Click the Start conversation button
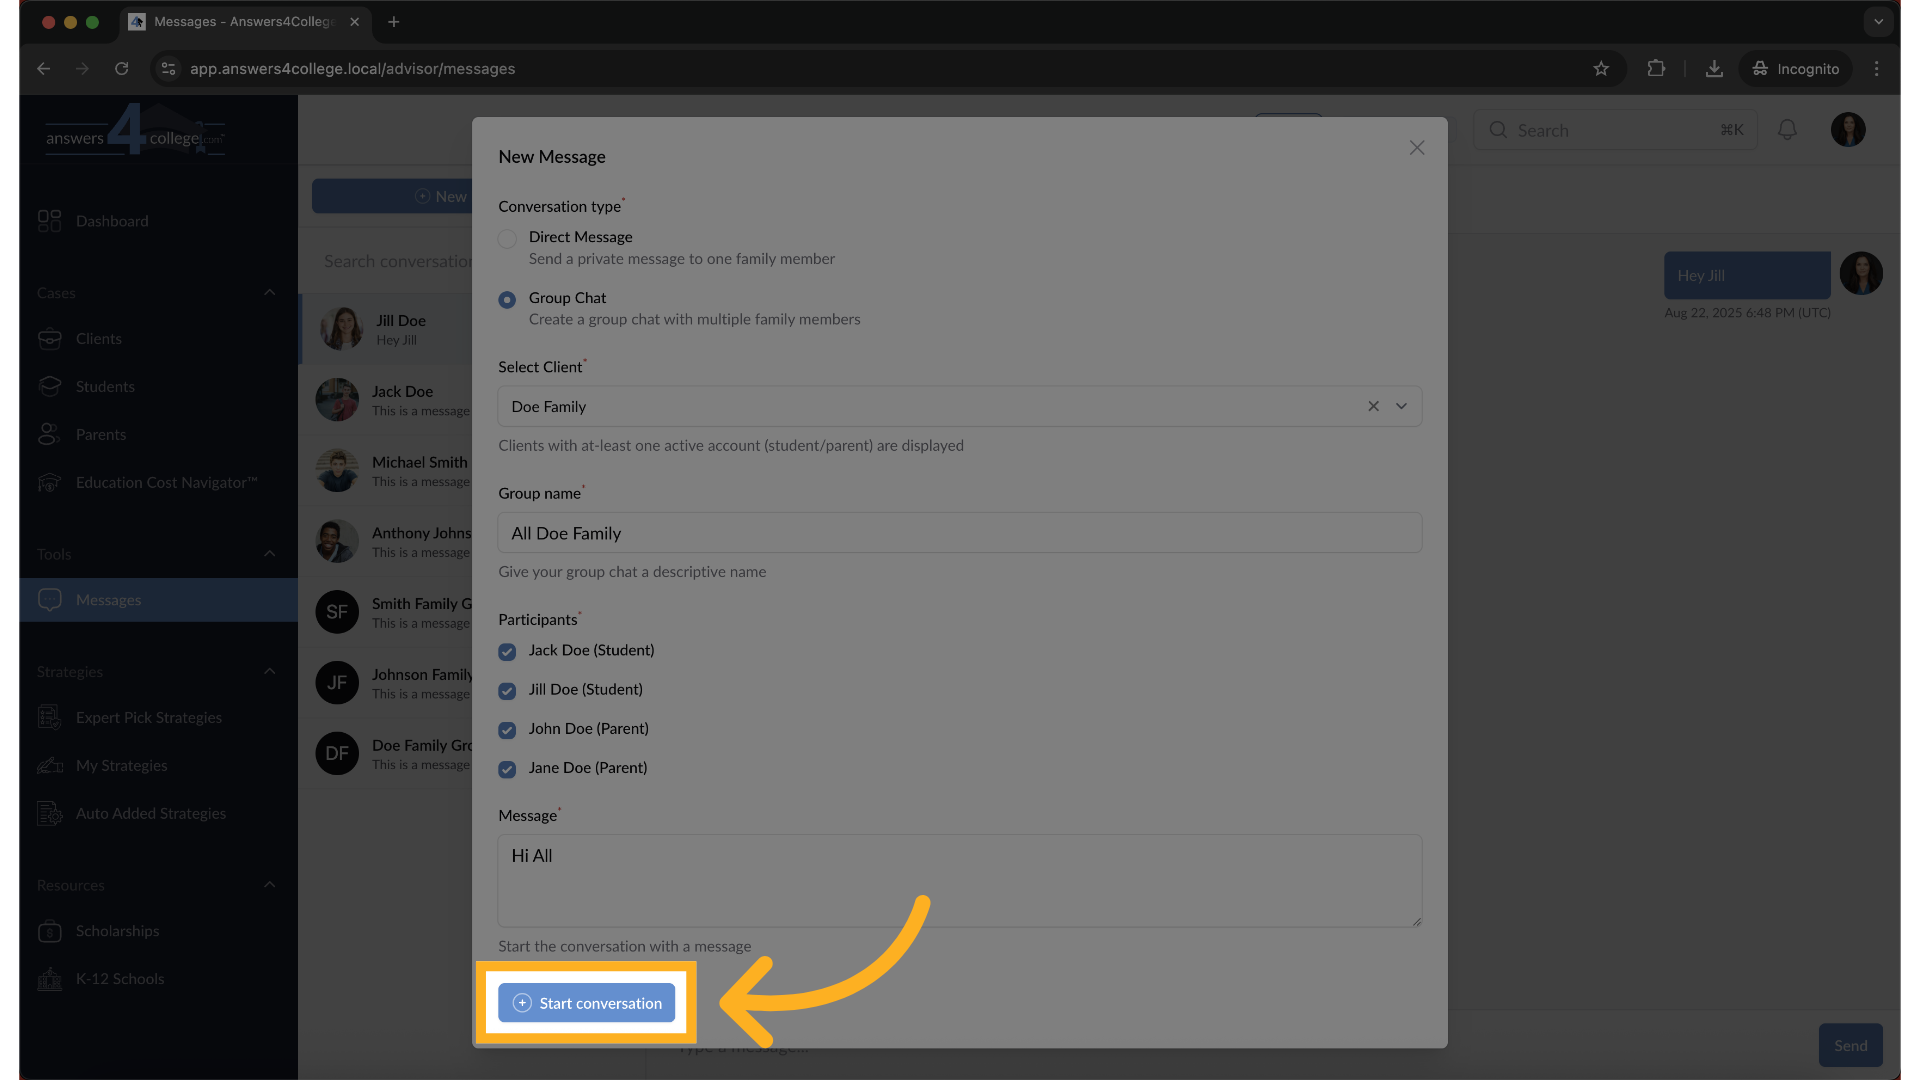The image size is (1920, 1080). [587, 1003]
